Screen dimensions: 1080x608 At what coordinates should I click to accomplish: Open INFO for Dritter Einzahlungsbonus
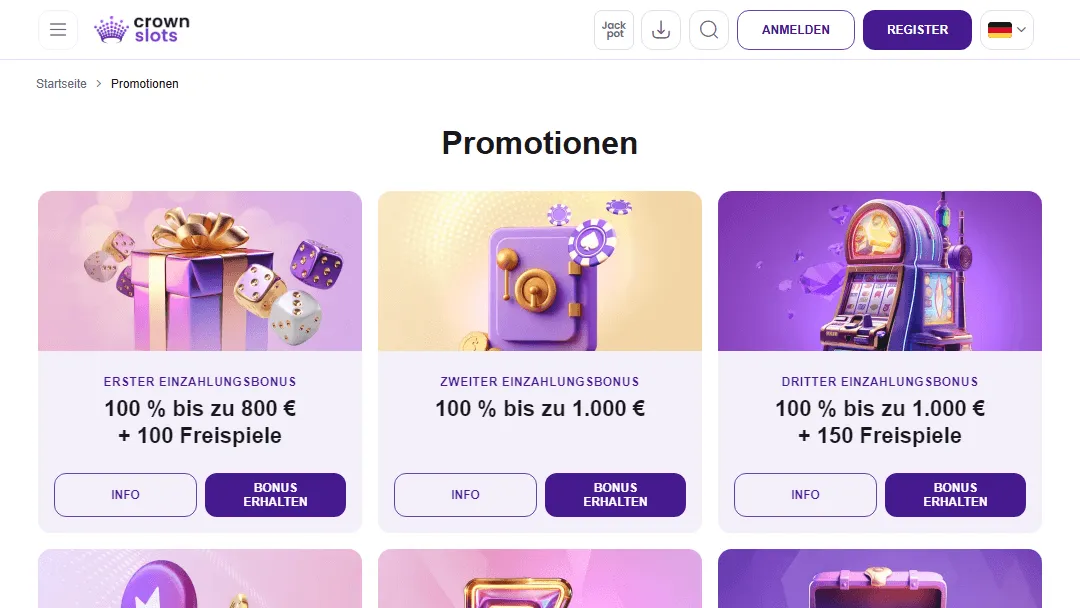point(805,494)
